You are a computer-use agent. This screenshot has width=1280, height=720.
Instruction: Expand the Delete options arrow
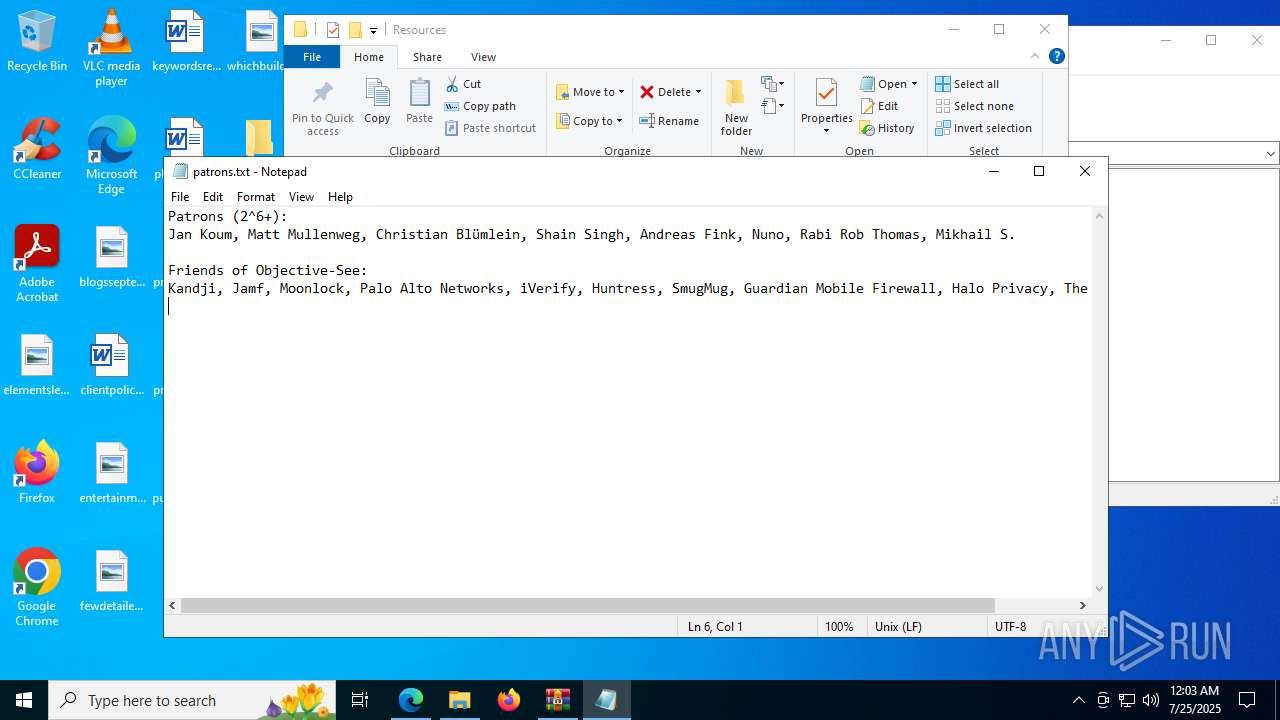point(698,92)
